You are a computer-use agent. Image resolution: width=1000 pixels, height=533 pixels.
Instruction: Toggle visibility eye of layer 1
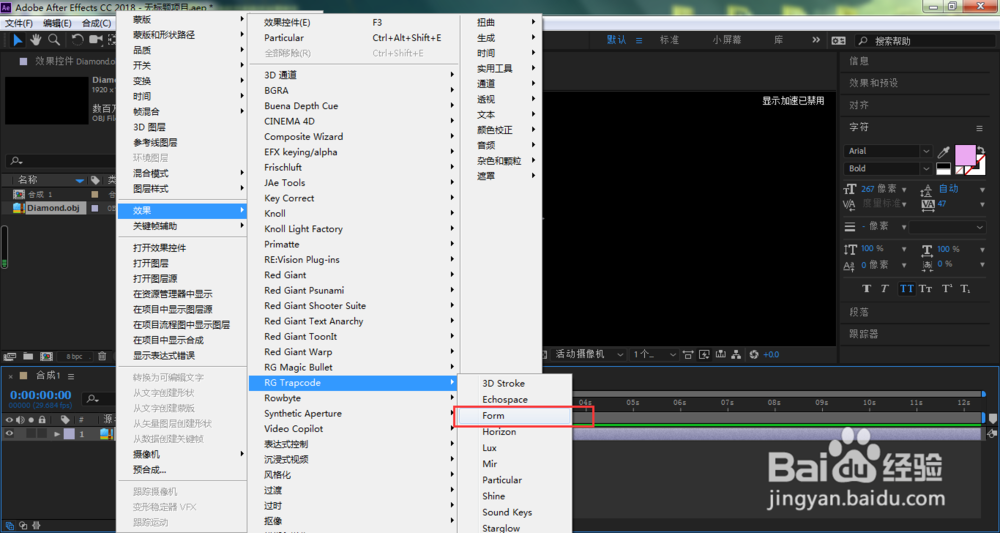tap(10, 434)
